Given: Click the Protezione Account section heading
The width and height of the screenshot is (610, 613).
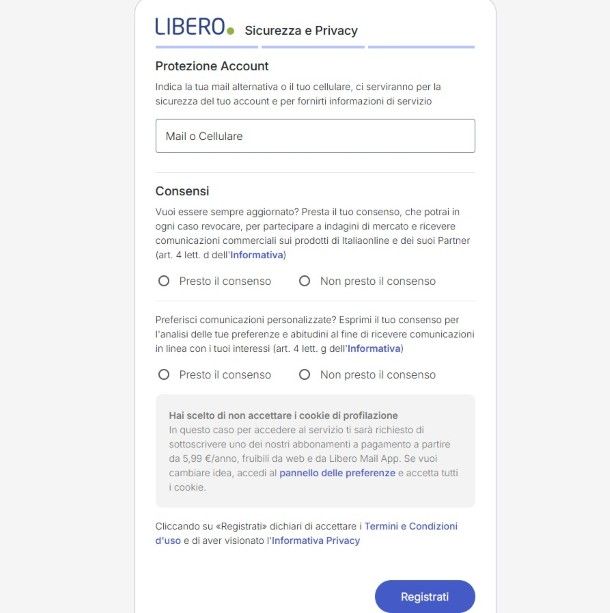Looking at the screenshot, I should 212,66.
